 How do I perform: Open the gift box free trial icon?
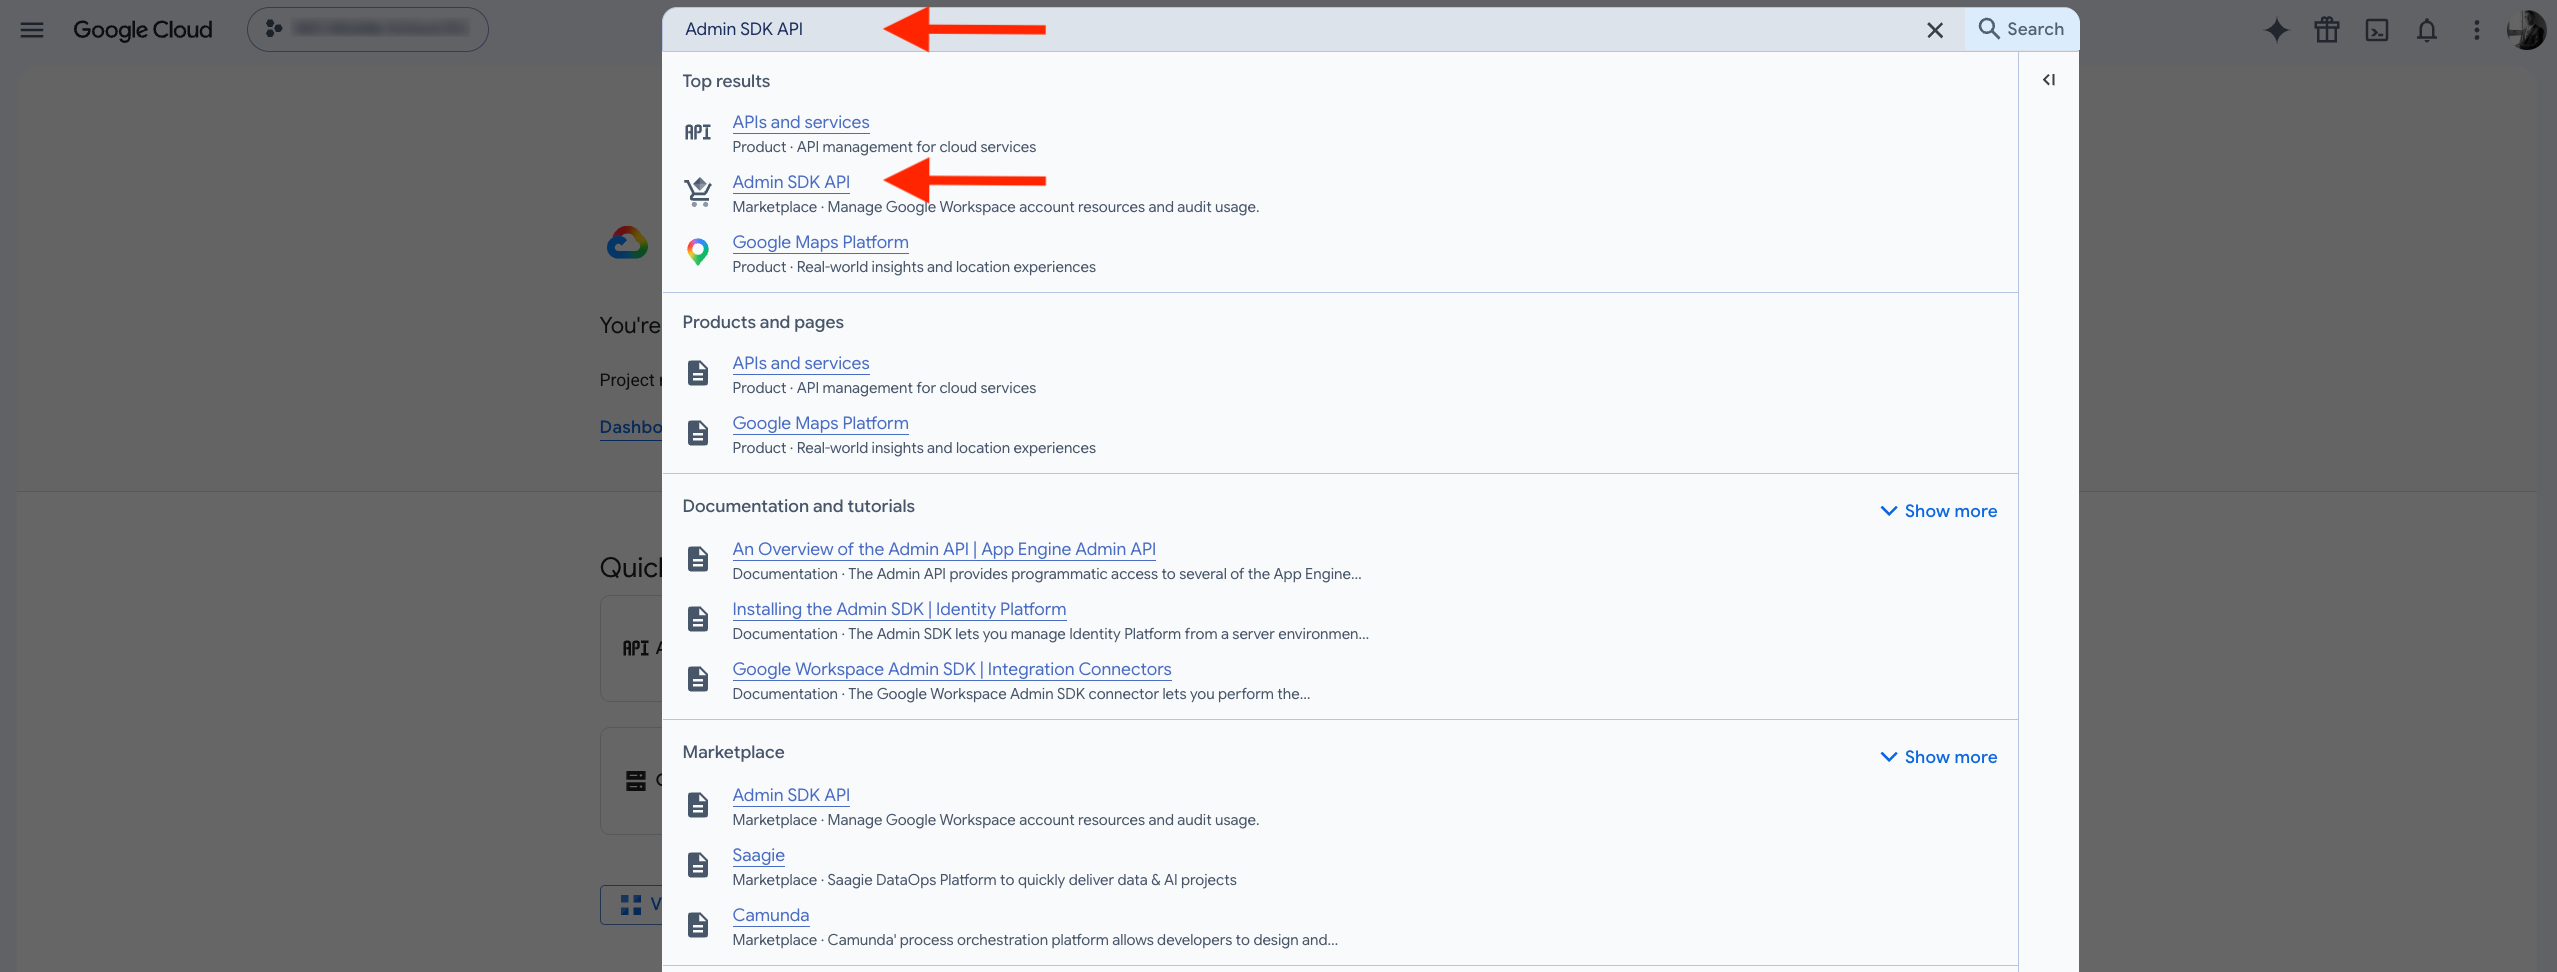coord(2327,30)
